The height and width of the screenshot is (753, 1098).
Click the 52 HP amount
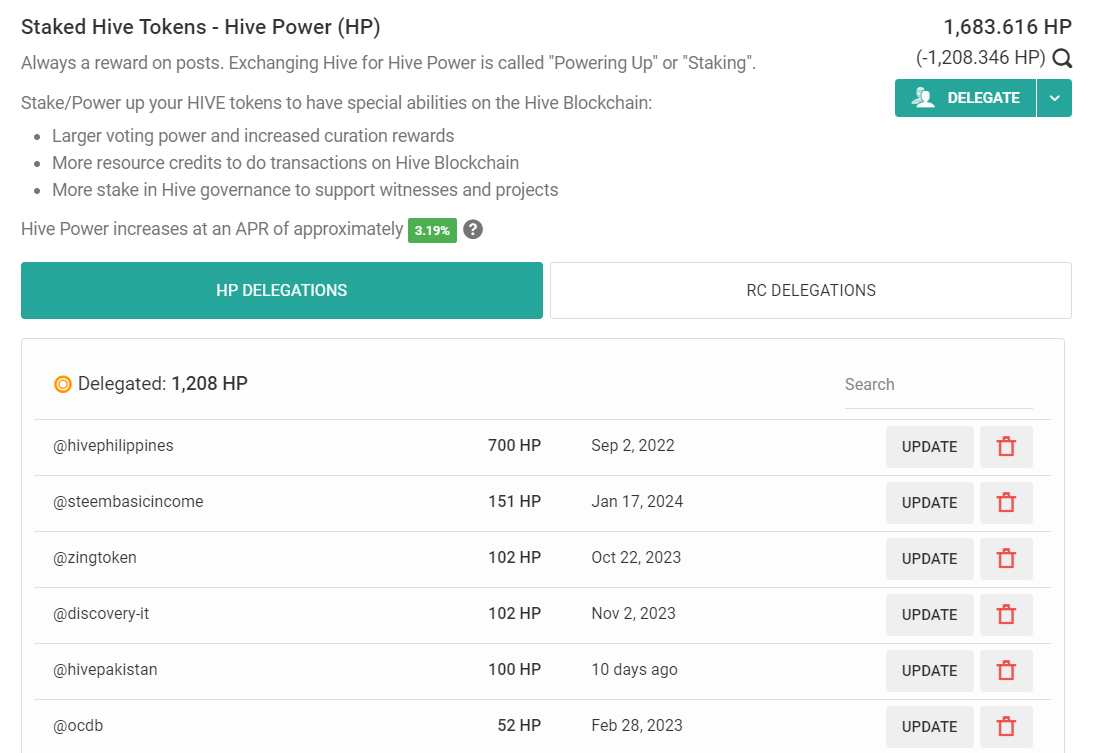pyautogui.click(x=520, y=726)
